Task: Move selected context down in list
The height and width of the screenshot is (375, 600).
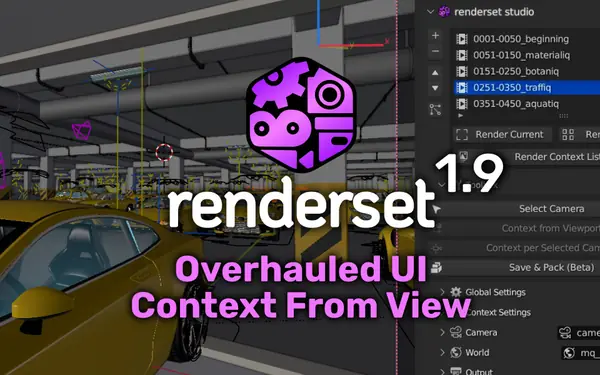Action: (435, 88)
